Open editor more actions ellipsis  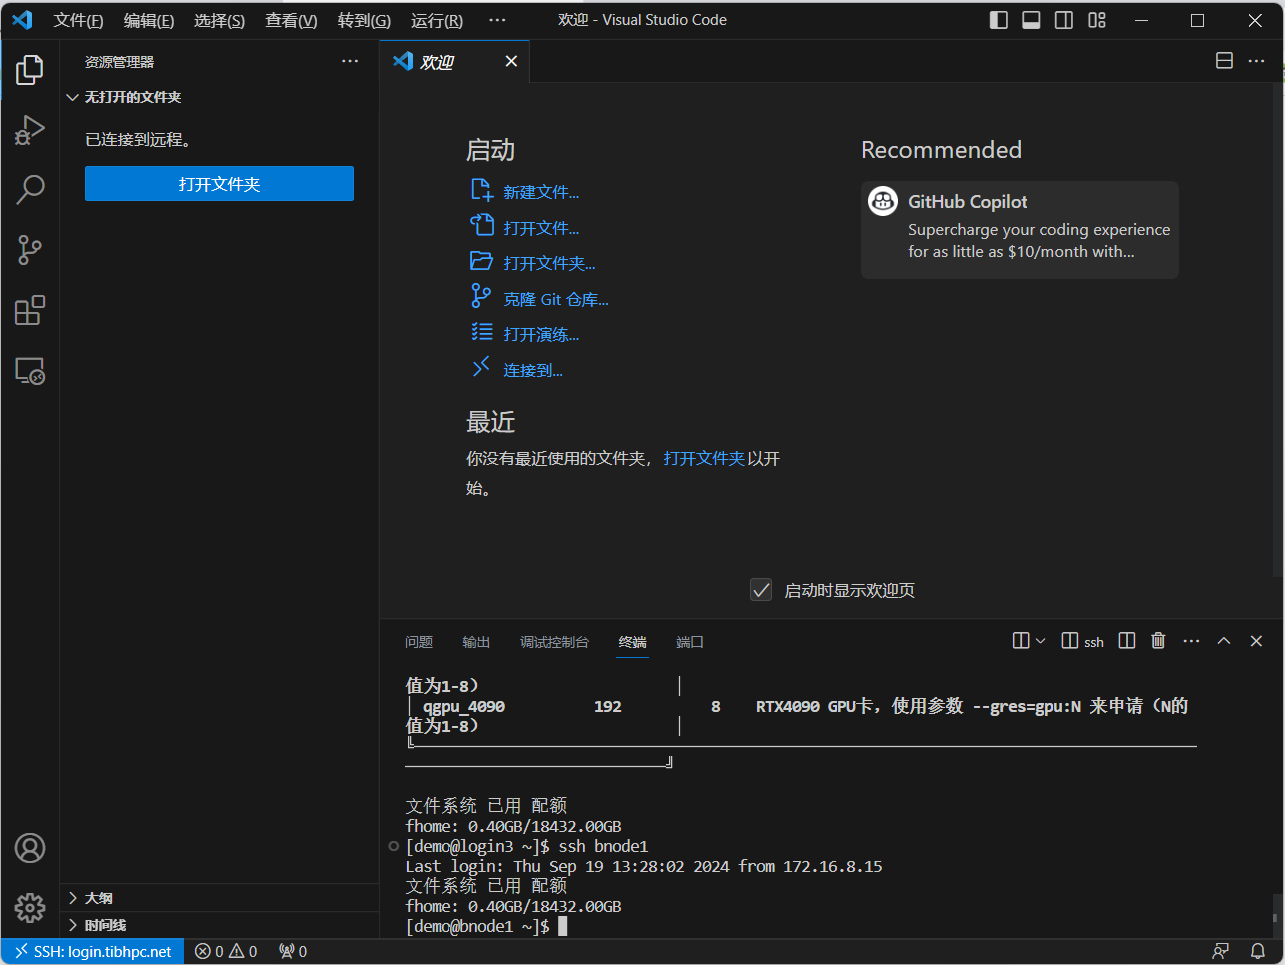pos(1257,61)
